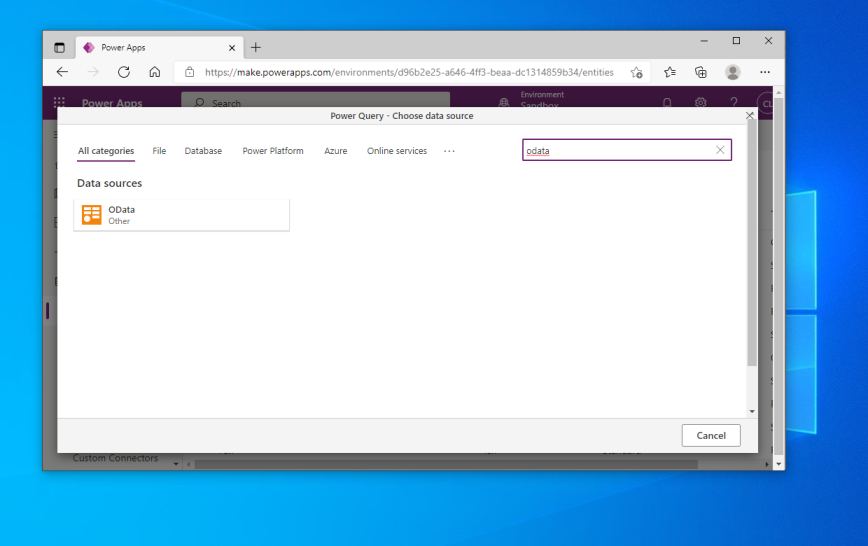Add this page to favorites

pyautogui.click(x=637, y=73)
